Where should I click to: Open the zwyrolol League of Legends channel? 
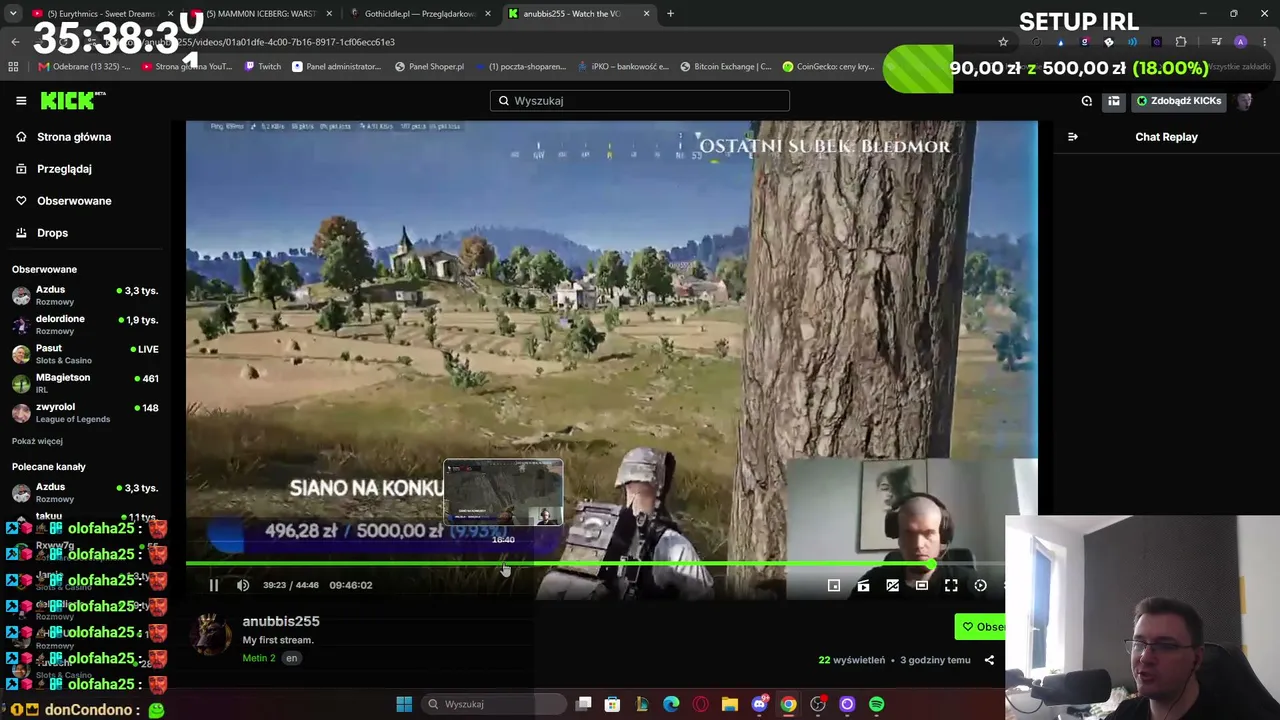pyautogui.click(x=85, y=412)
